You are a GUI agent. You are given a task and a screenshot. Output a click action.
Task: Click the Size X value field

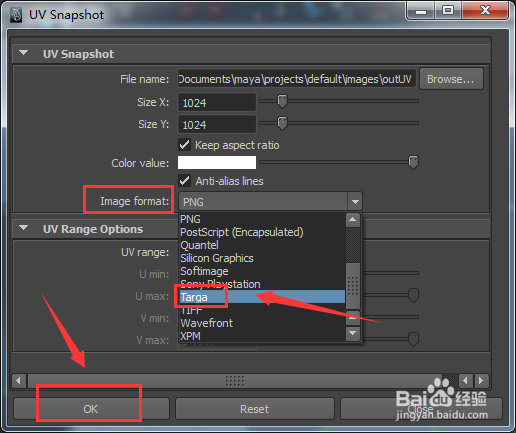pyautogui.click(x=217, y=102)
